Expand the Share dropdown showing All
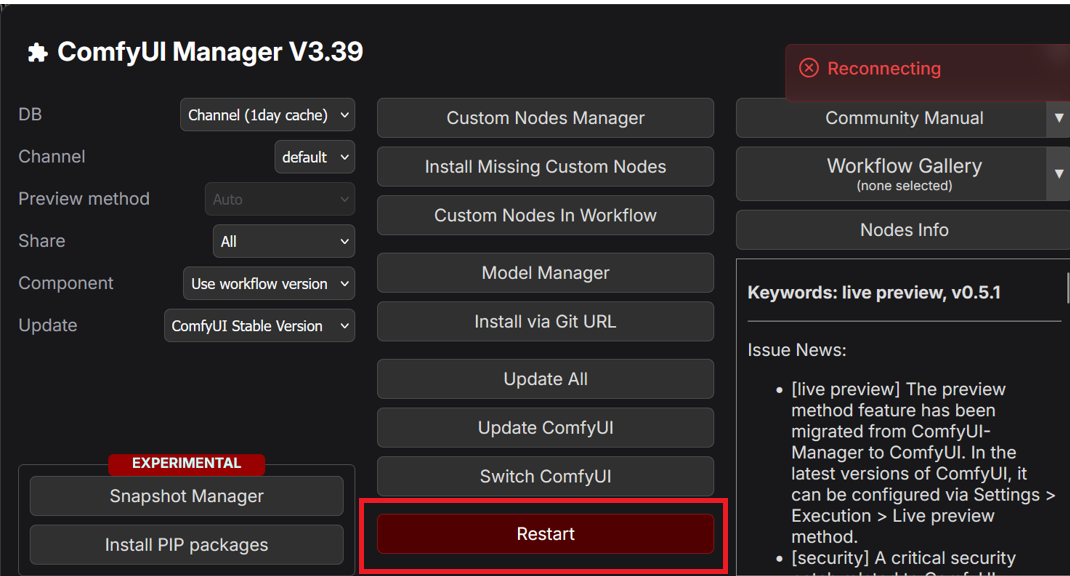The width and height of the screenshot is (1070, 576). tap(284, 241)
